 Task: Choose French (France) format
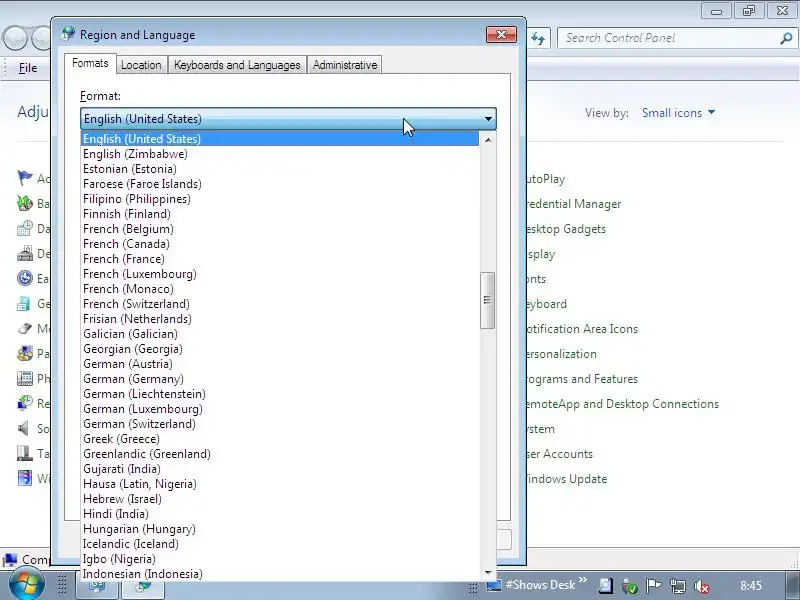(280, 259)
